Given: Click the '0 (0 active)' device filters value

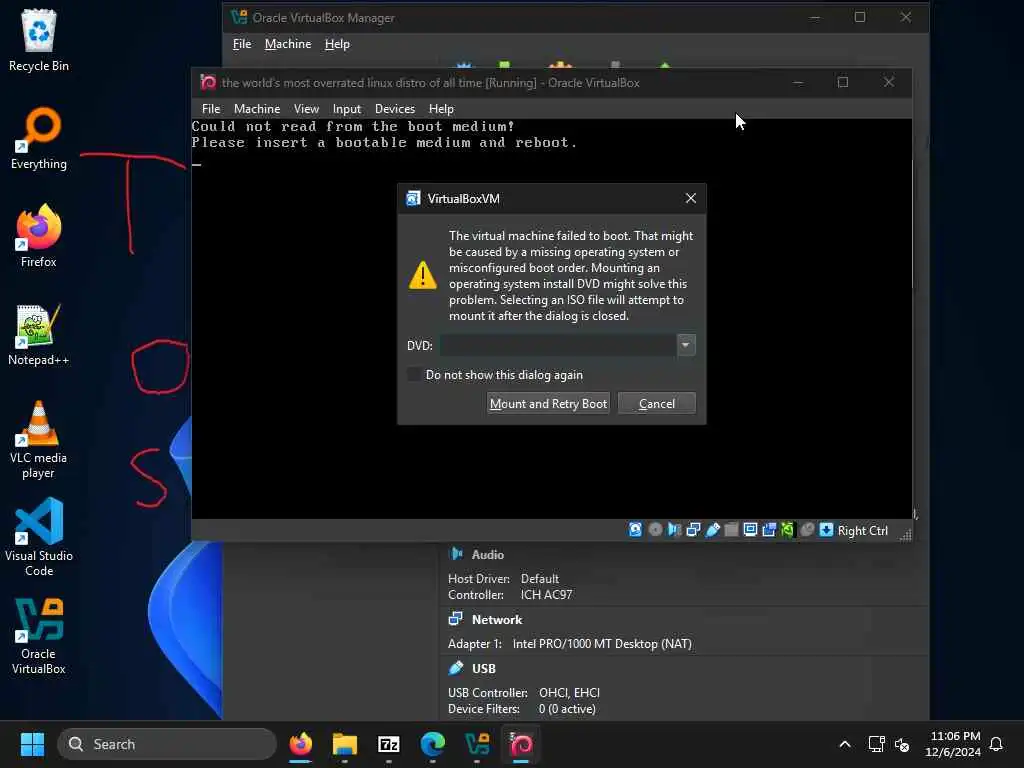Looking at the screenshot, I should click(567, 709).
